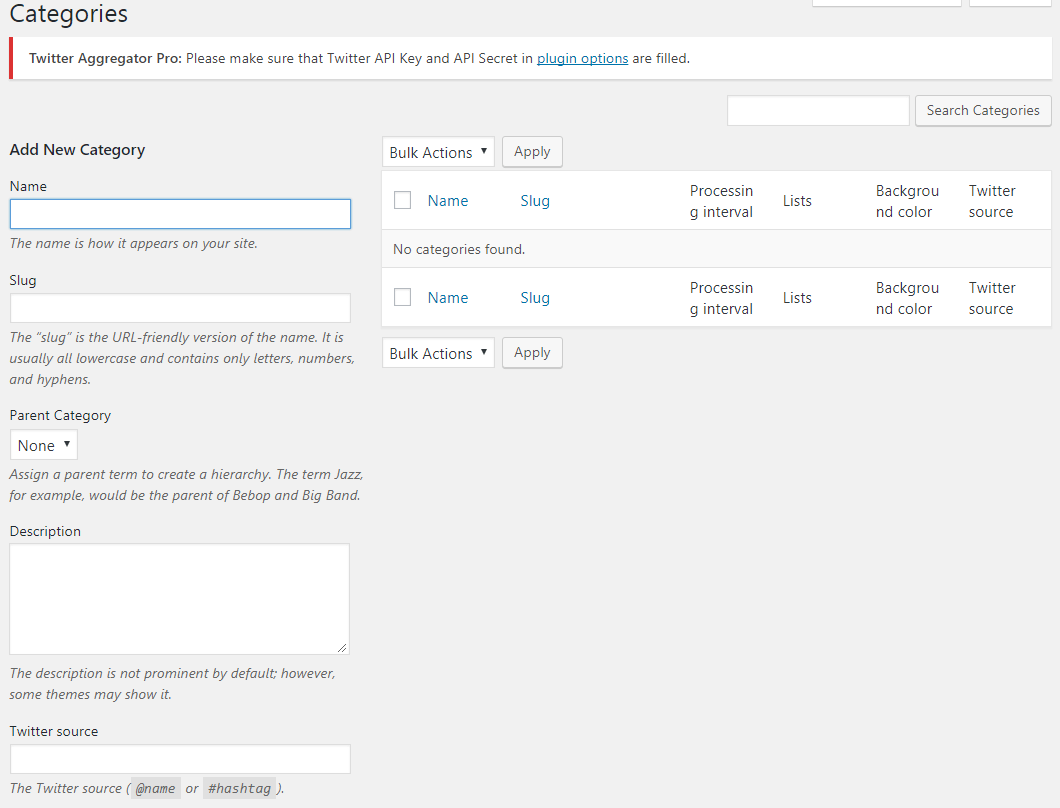
Task: Sort by Name using the header column link
Action: [x=448, y=201]
